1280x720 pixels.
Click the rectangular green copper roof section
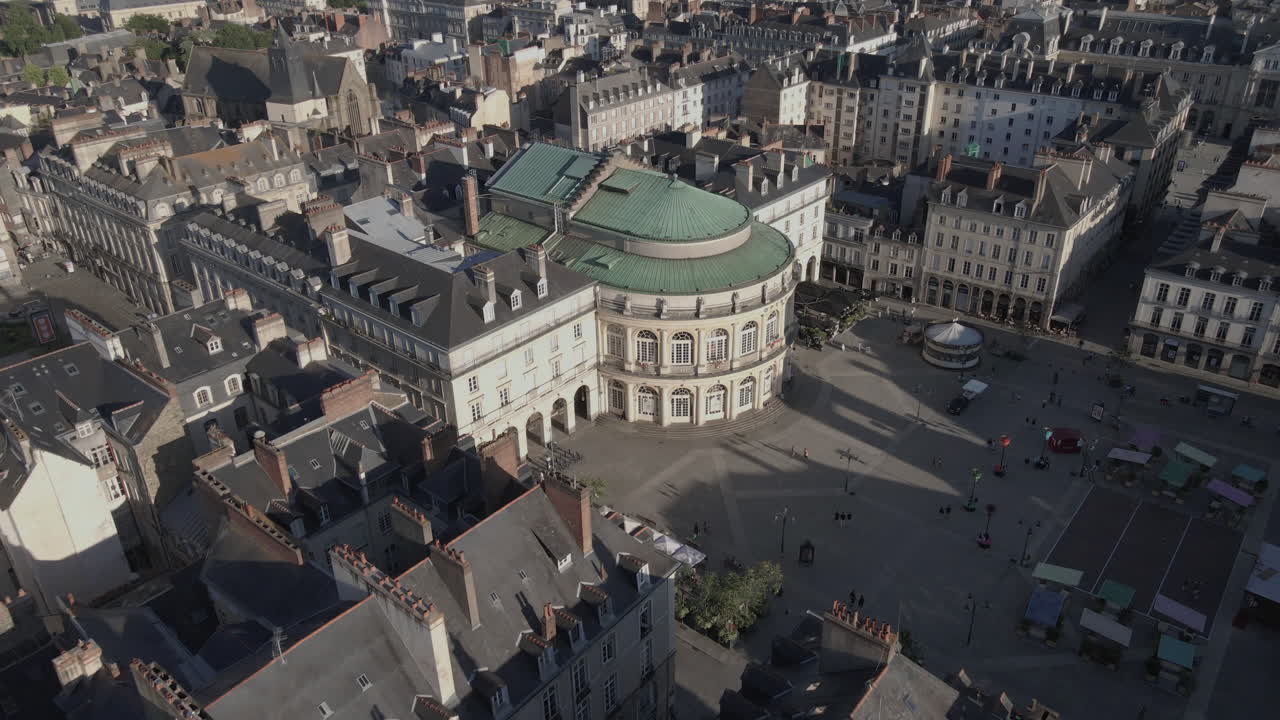pos(541,172)
